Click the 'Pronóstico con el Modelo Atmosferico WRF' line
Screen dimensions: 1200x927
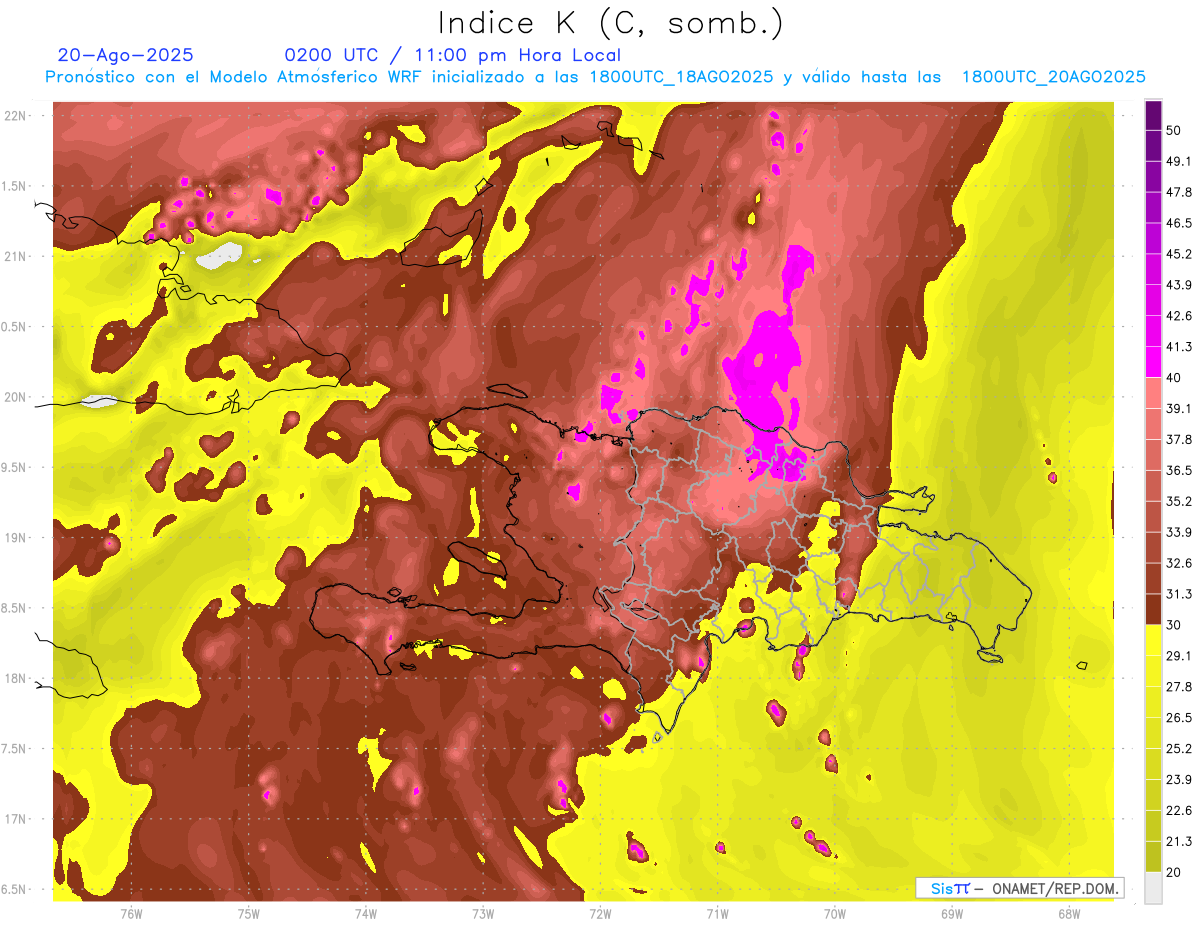click(595, 77)
